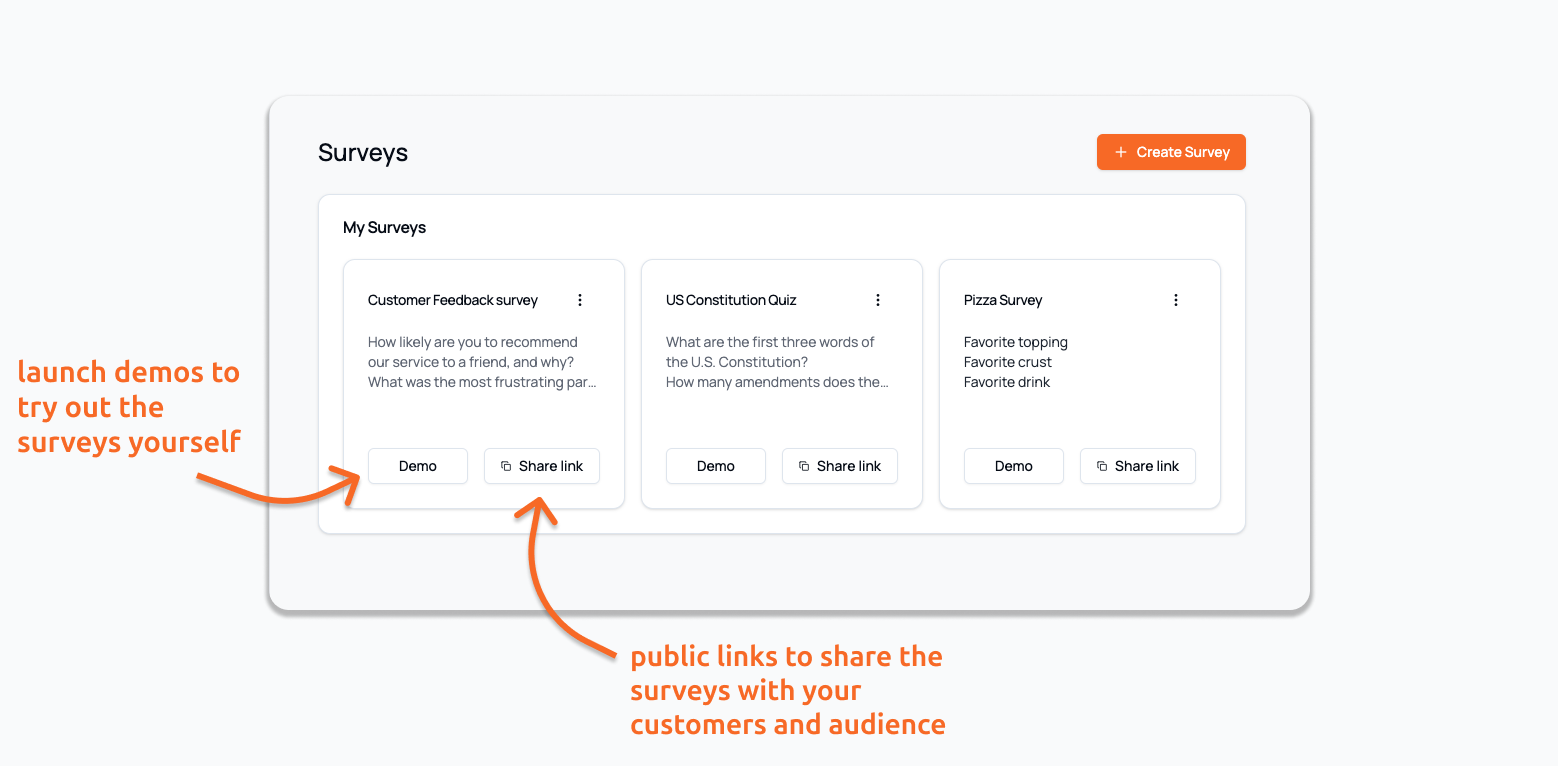Open the US Constitution Quiz card title
This screenshot has width=1558, height=766.
731,300
